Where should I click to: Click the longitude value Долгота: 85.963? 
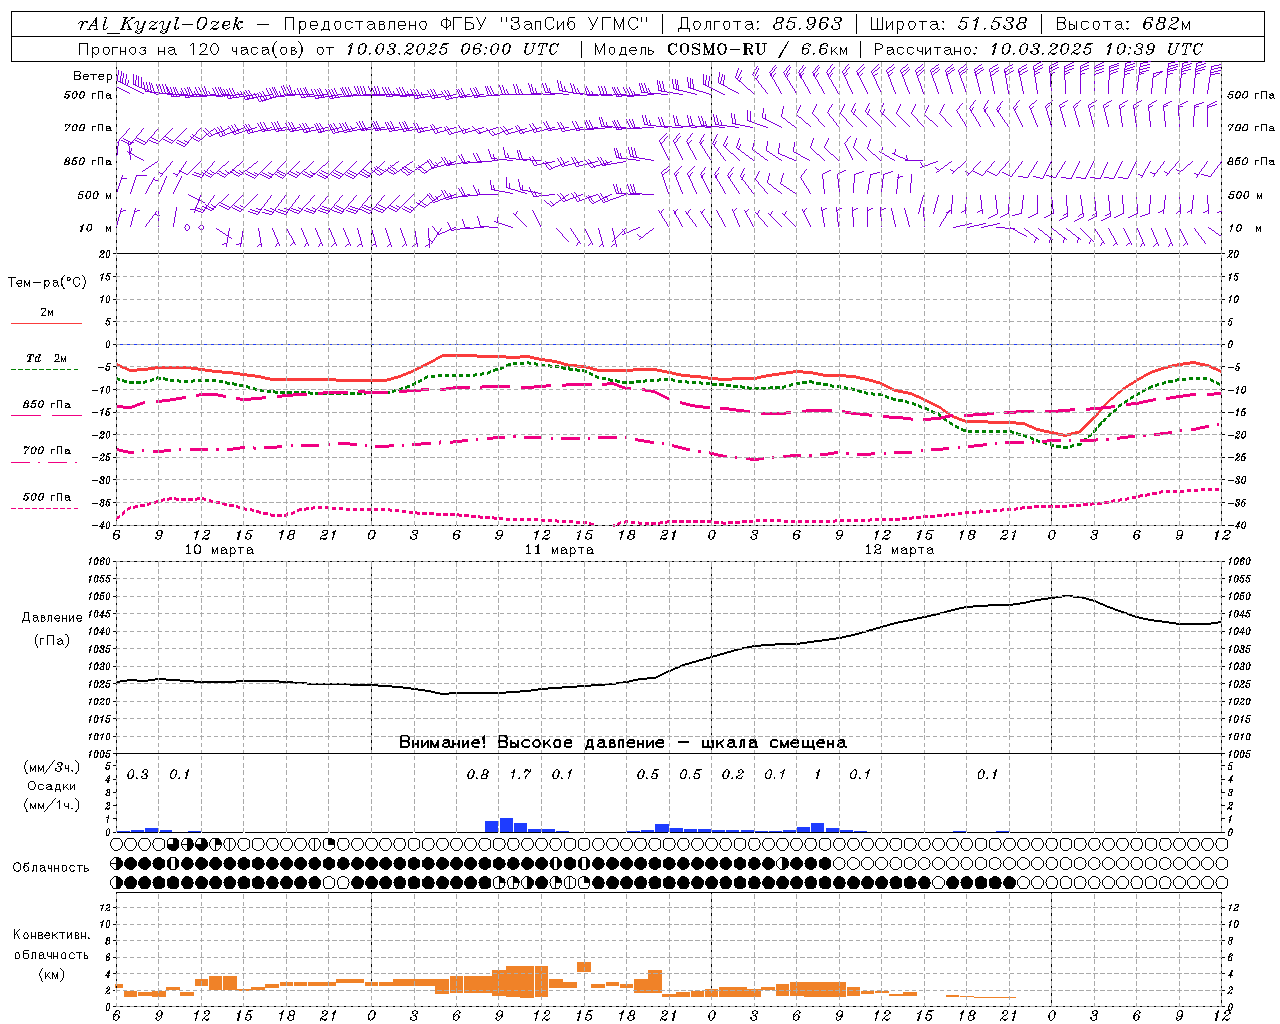click(760, 24)
